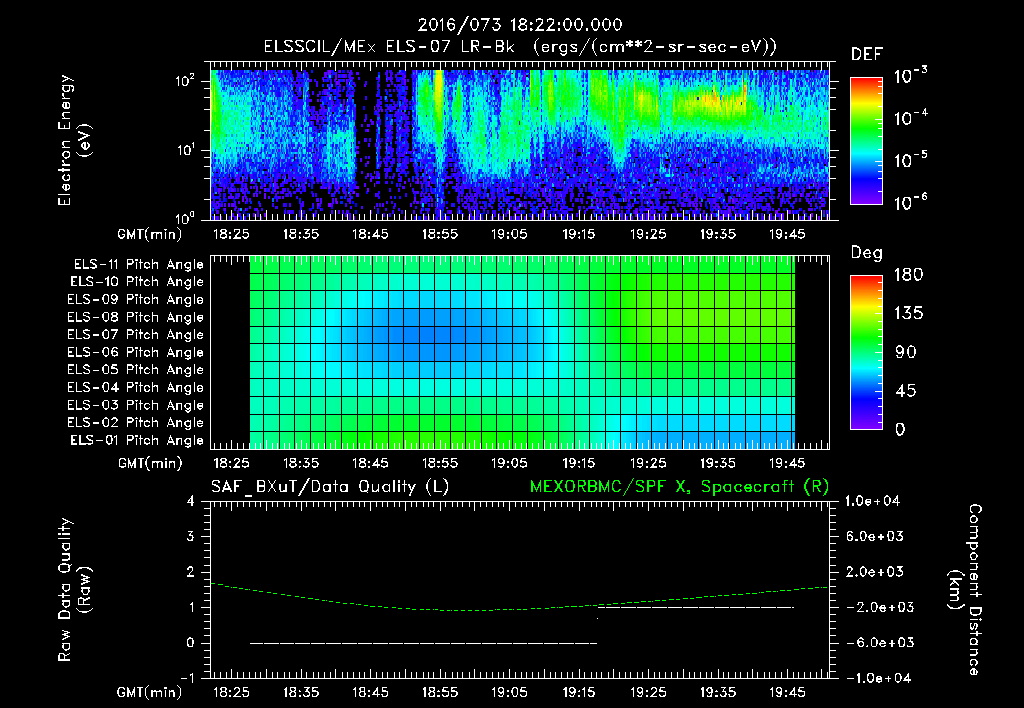This screenshot has height=708, width=1024.
Task: Select the Electron Energy (eV) axis label
Action: coord(74,140)
